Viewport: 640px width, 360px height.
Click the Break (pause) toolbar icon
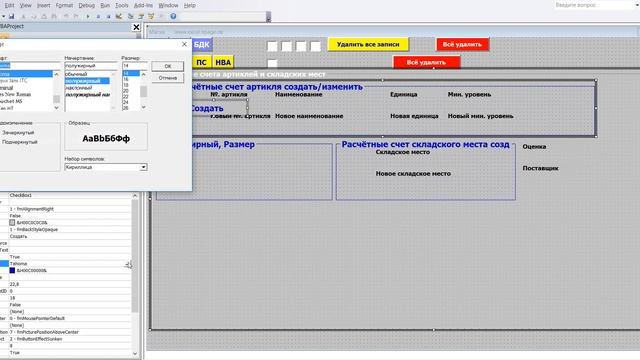[98, 16]
